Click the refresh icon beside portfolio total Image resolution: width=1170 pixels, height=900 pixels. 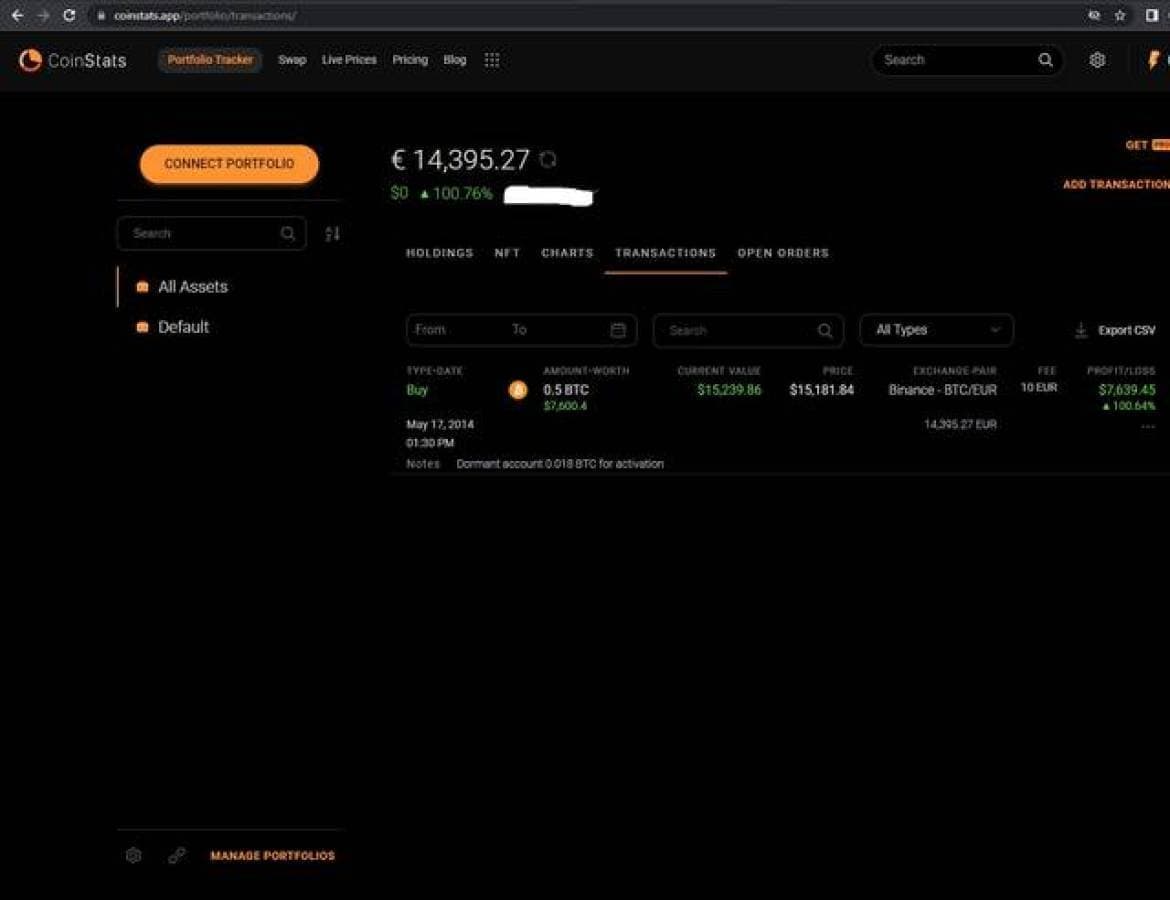point(548,160)
